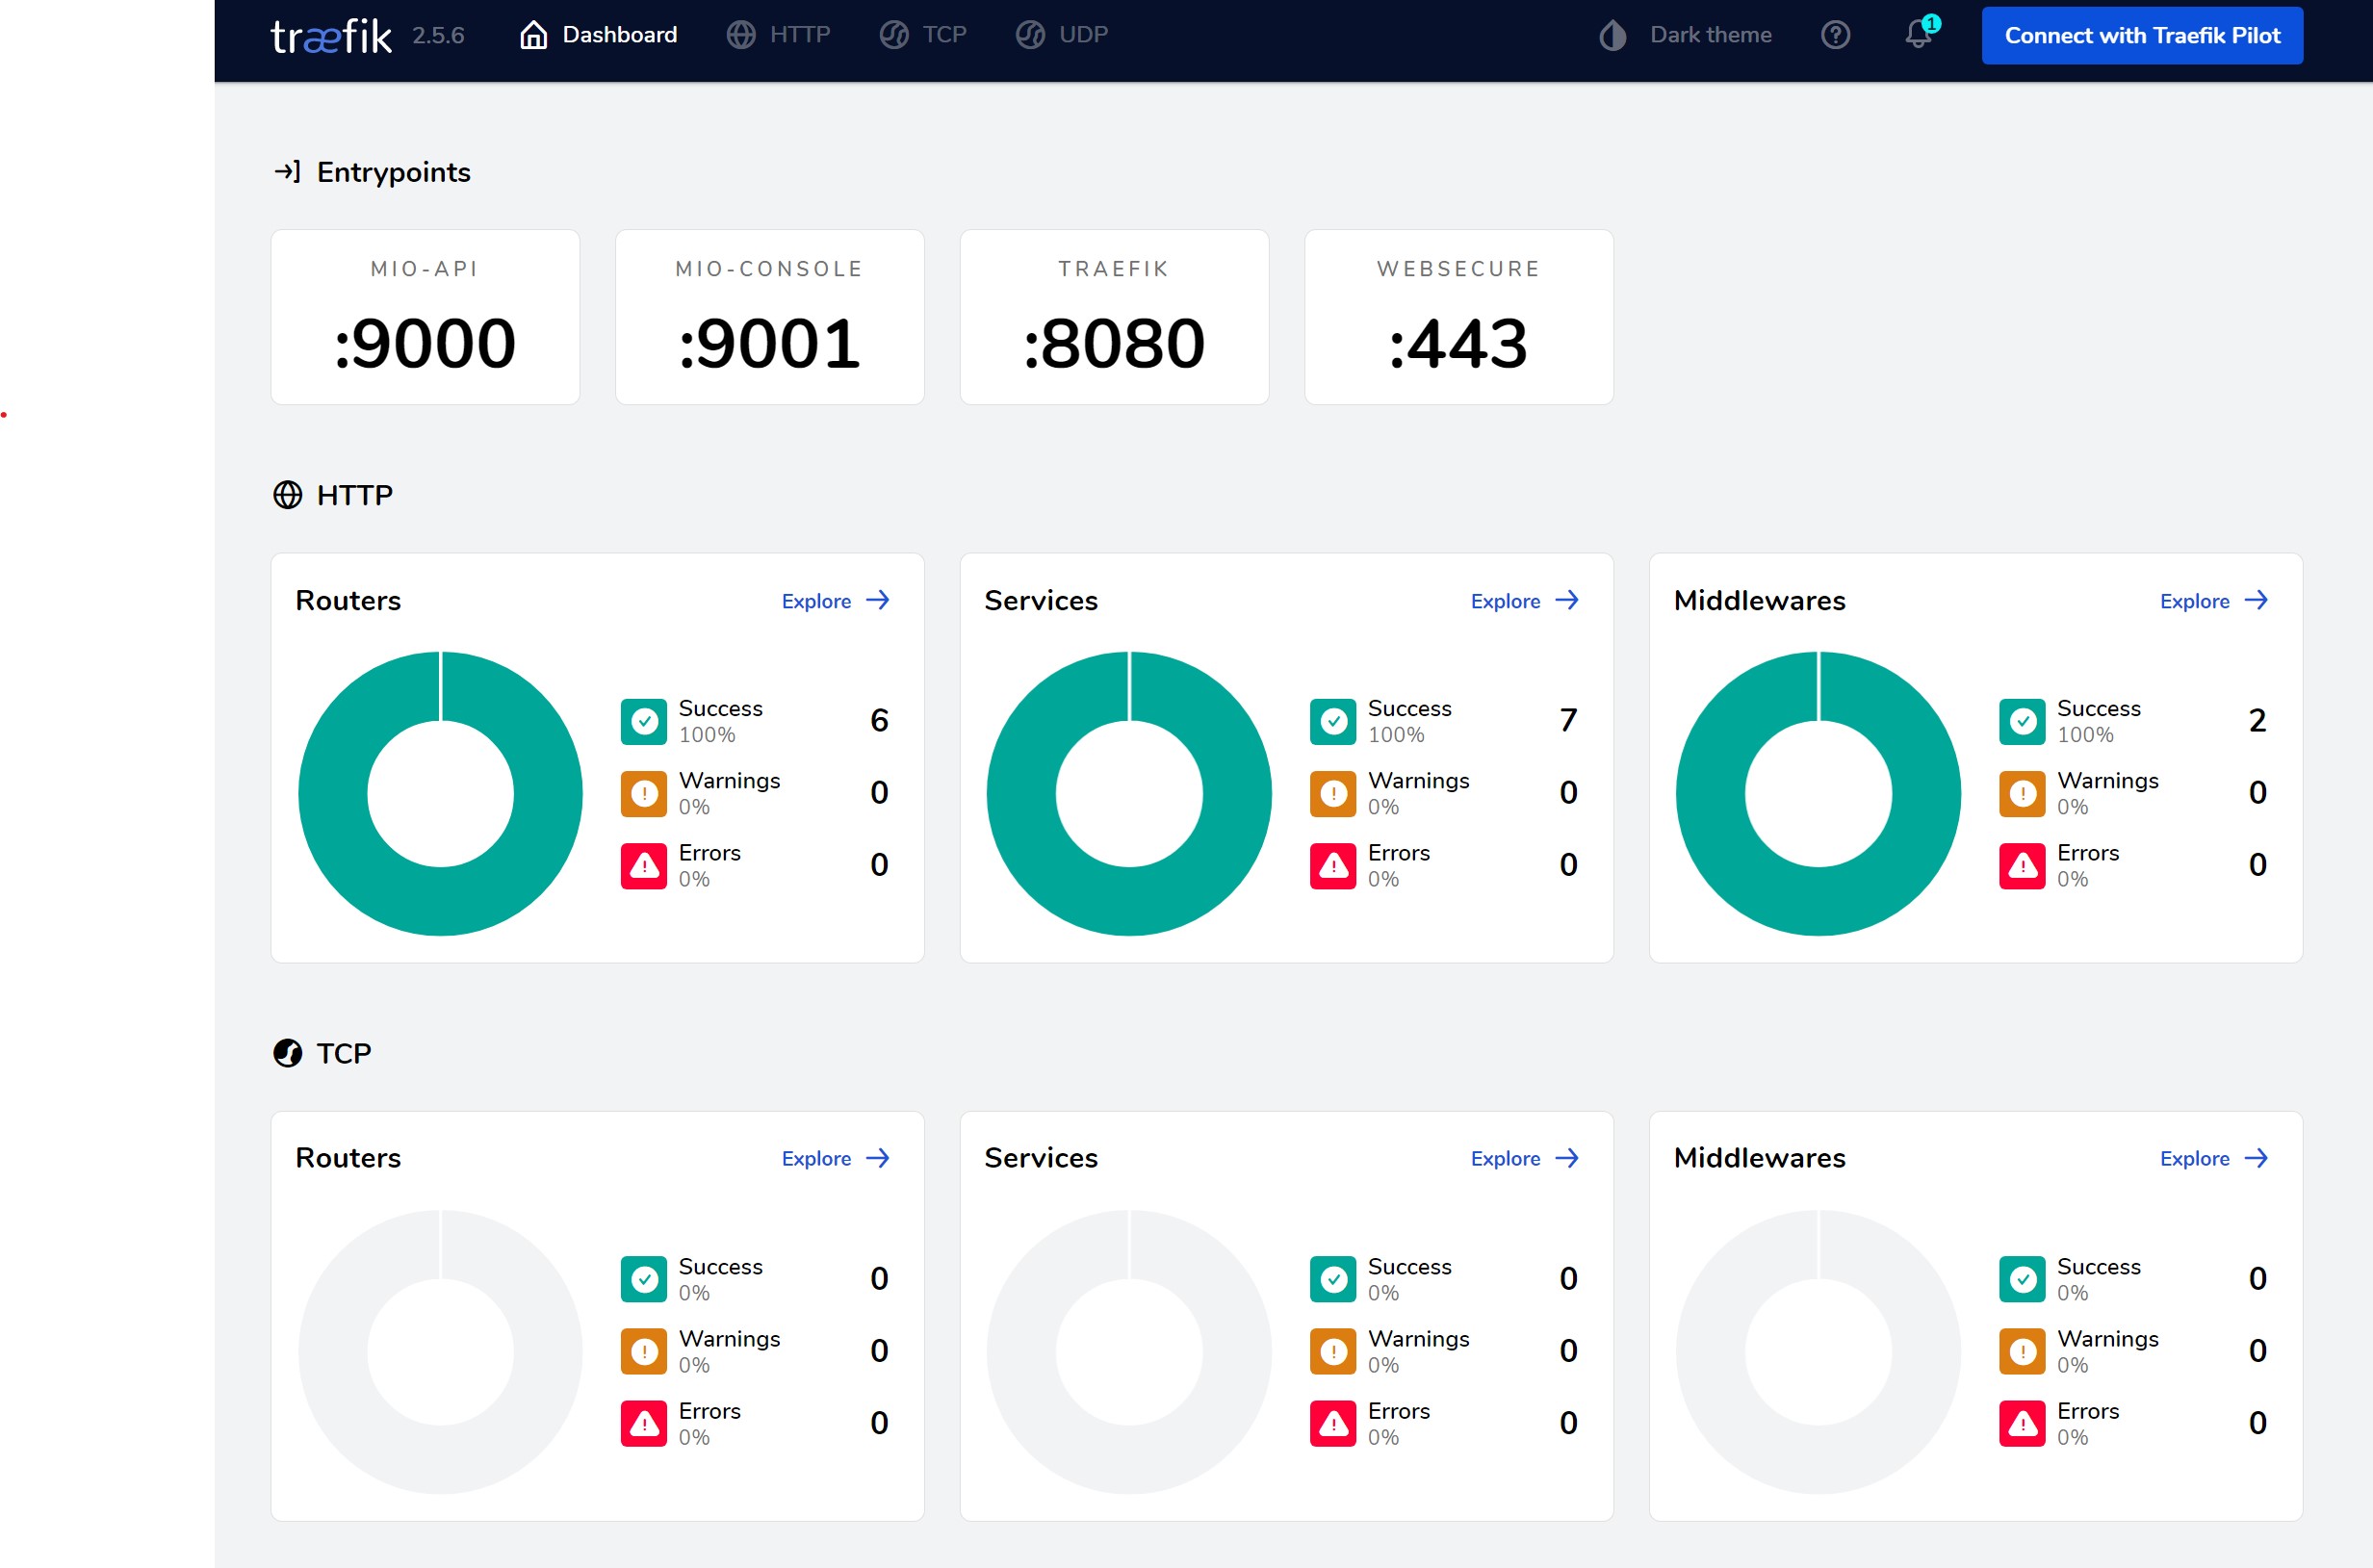Go to the UDP nav tab

click(1062, 35)
